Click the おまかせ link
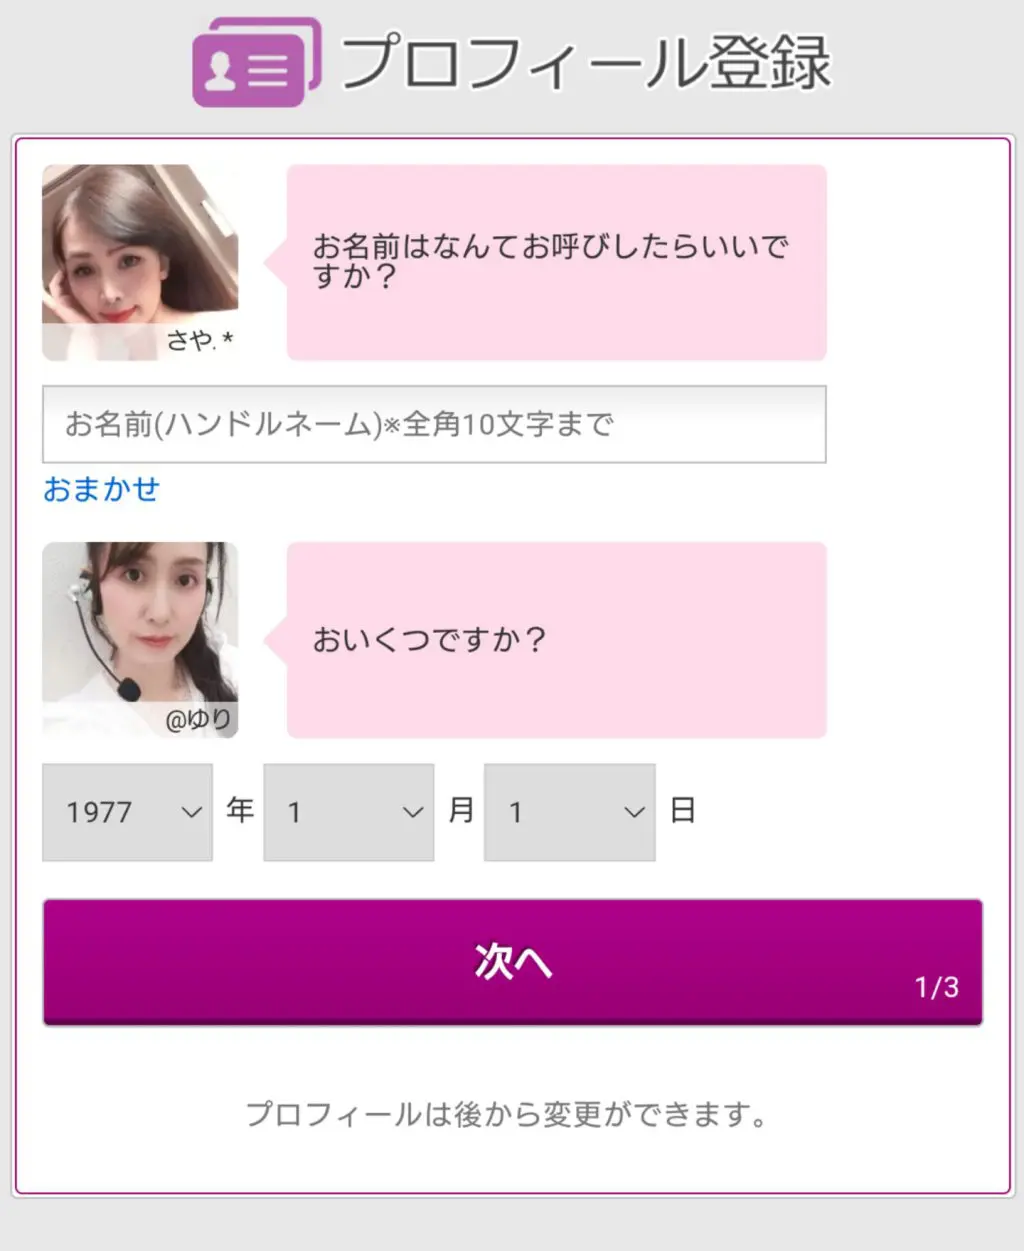The width and height of the screenshot is (1024, 1251). [x=101, y=489]
